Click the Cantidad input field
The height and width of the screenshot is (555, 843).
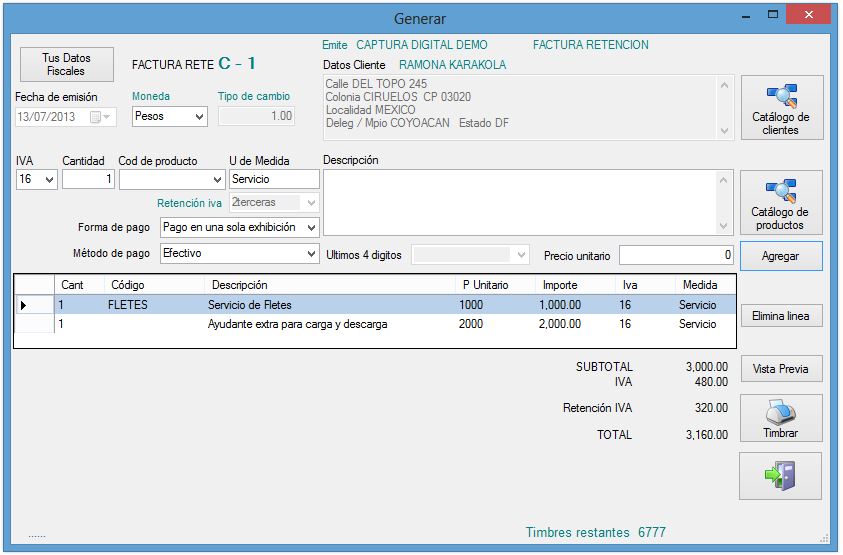pyautogui.click(x=88, y=180)
